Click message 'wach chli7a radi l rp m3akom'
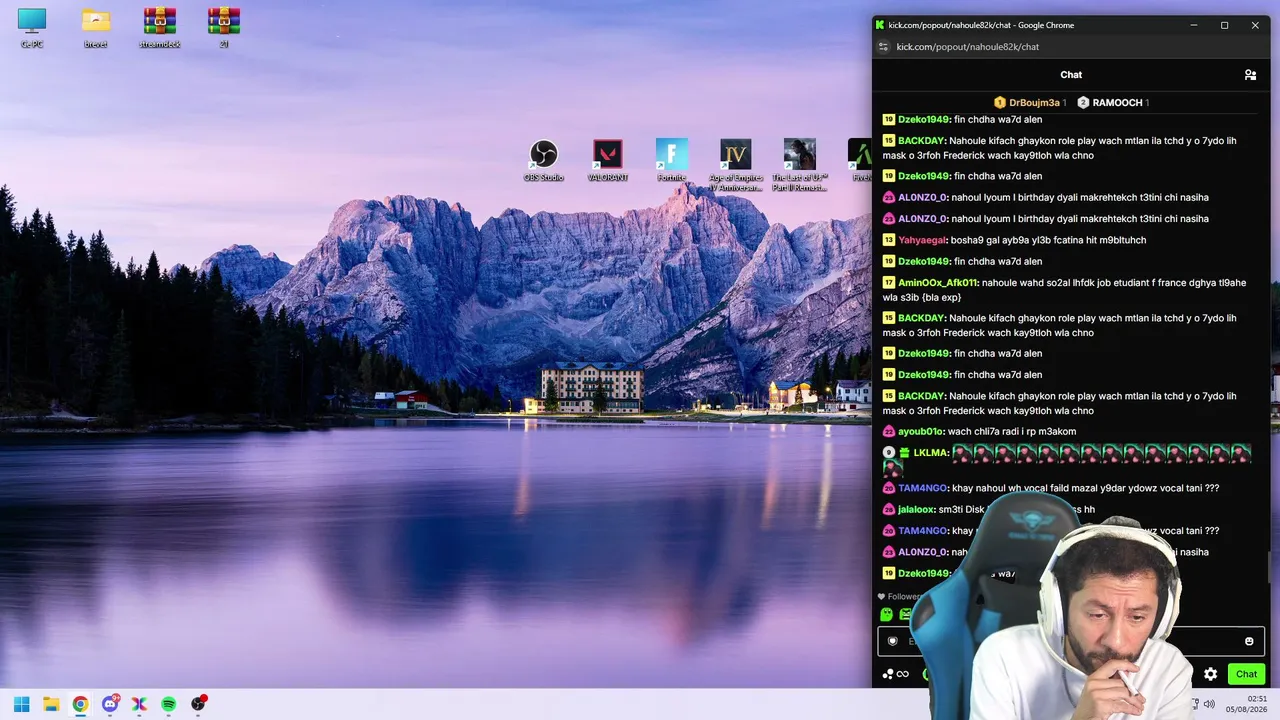 pyautogui.click(x=1012, y=432)
